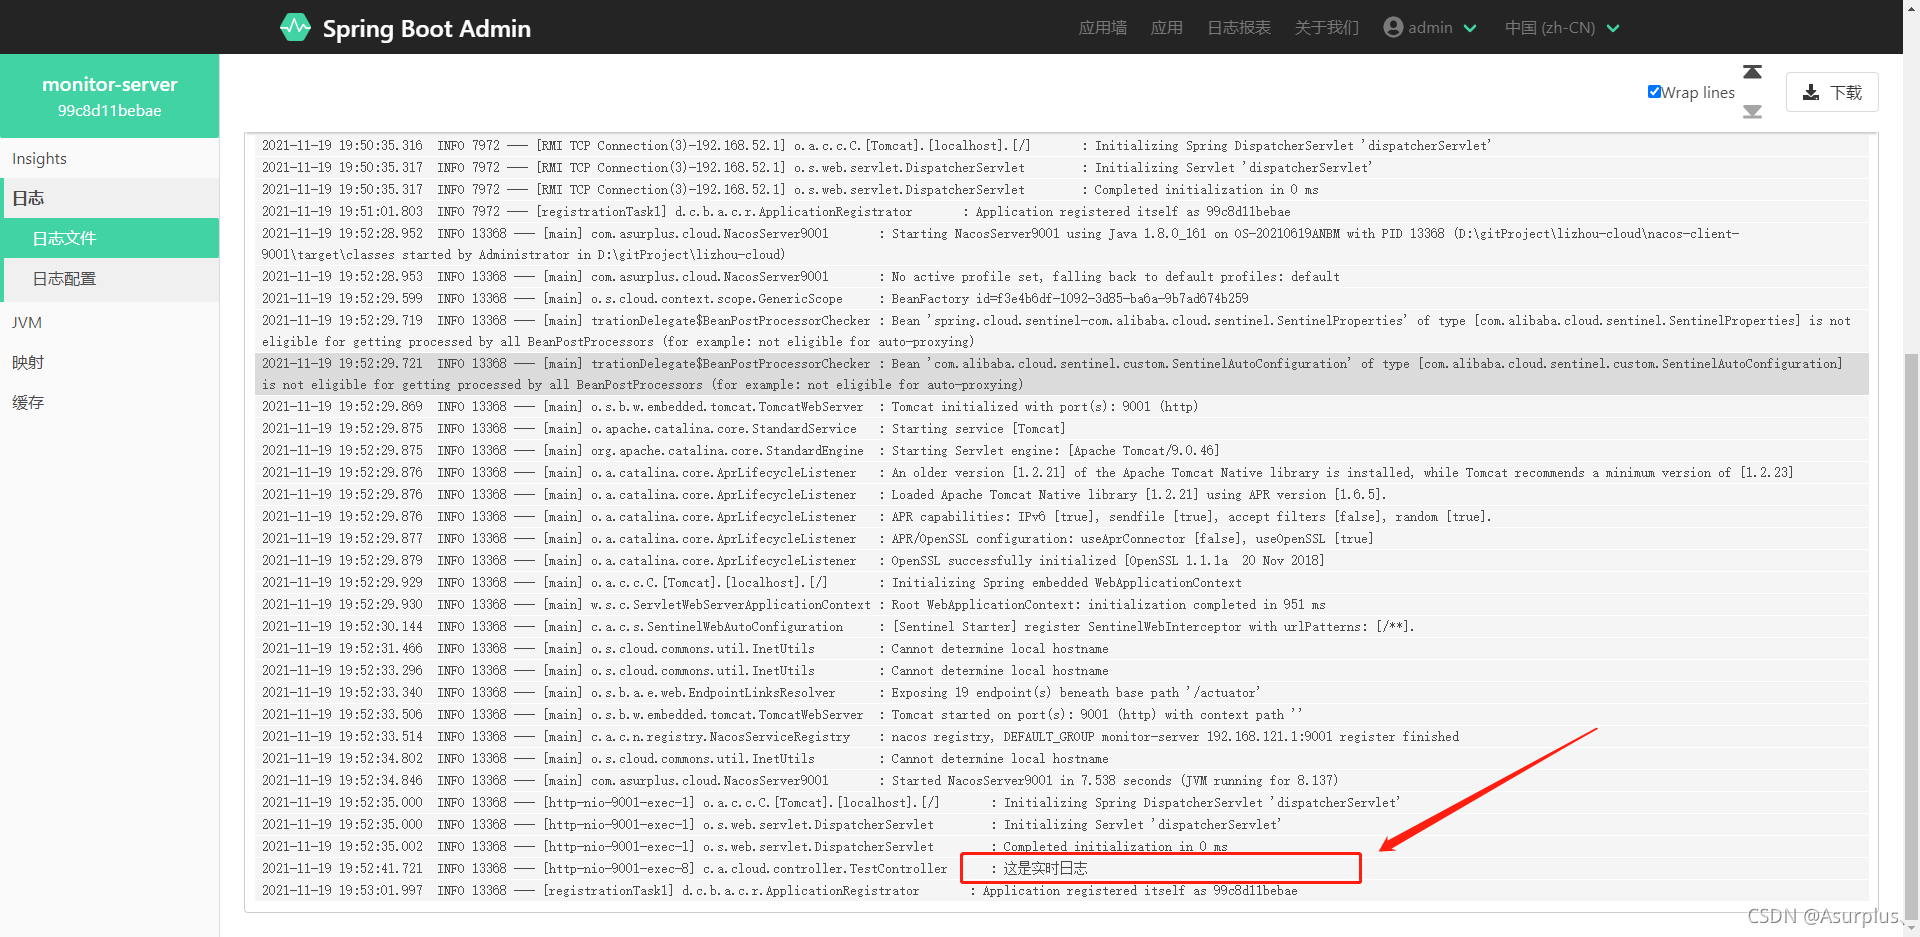Viewport: 1920px width, 937px height.
Task: Open the 应用墙 menu item
Action: pos(1102,27)
